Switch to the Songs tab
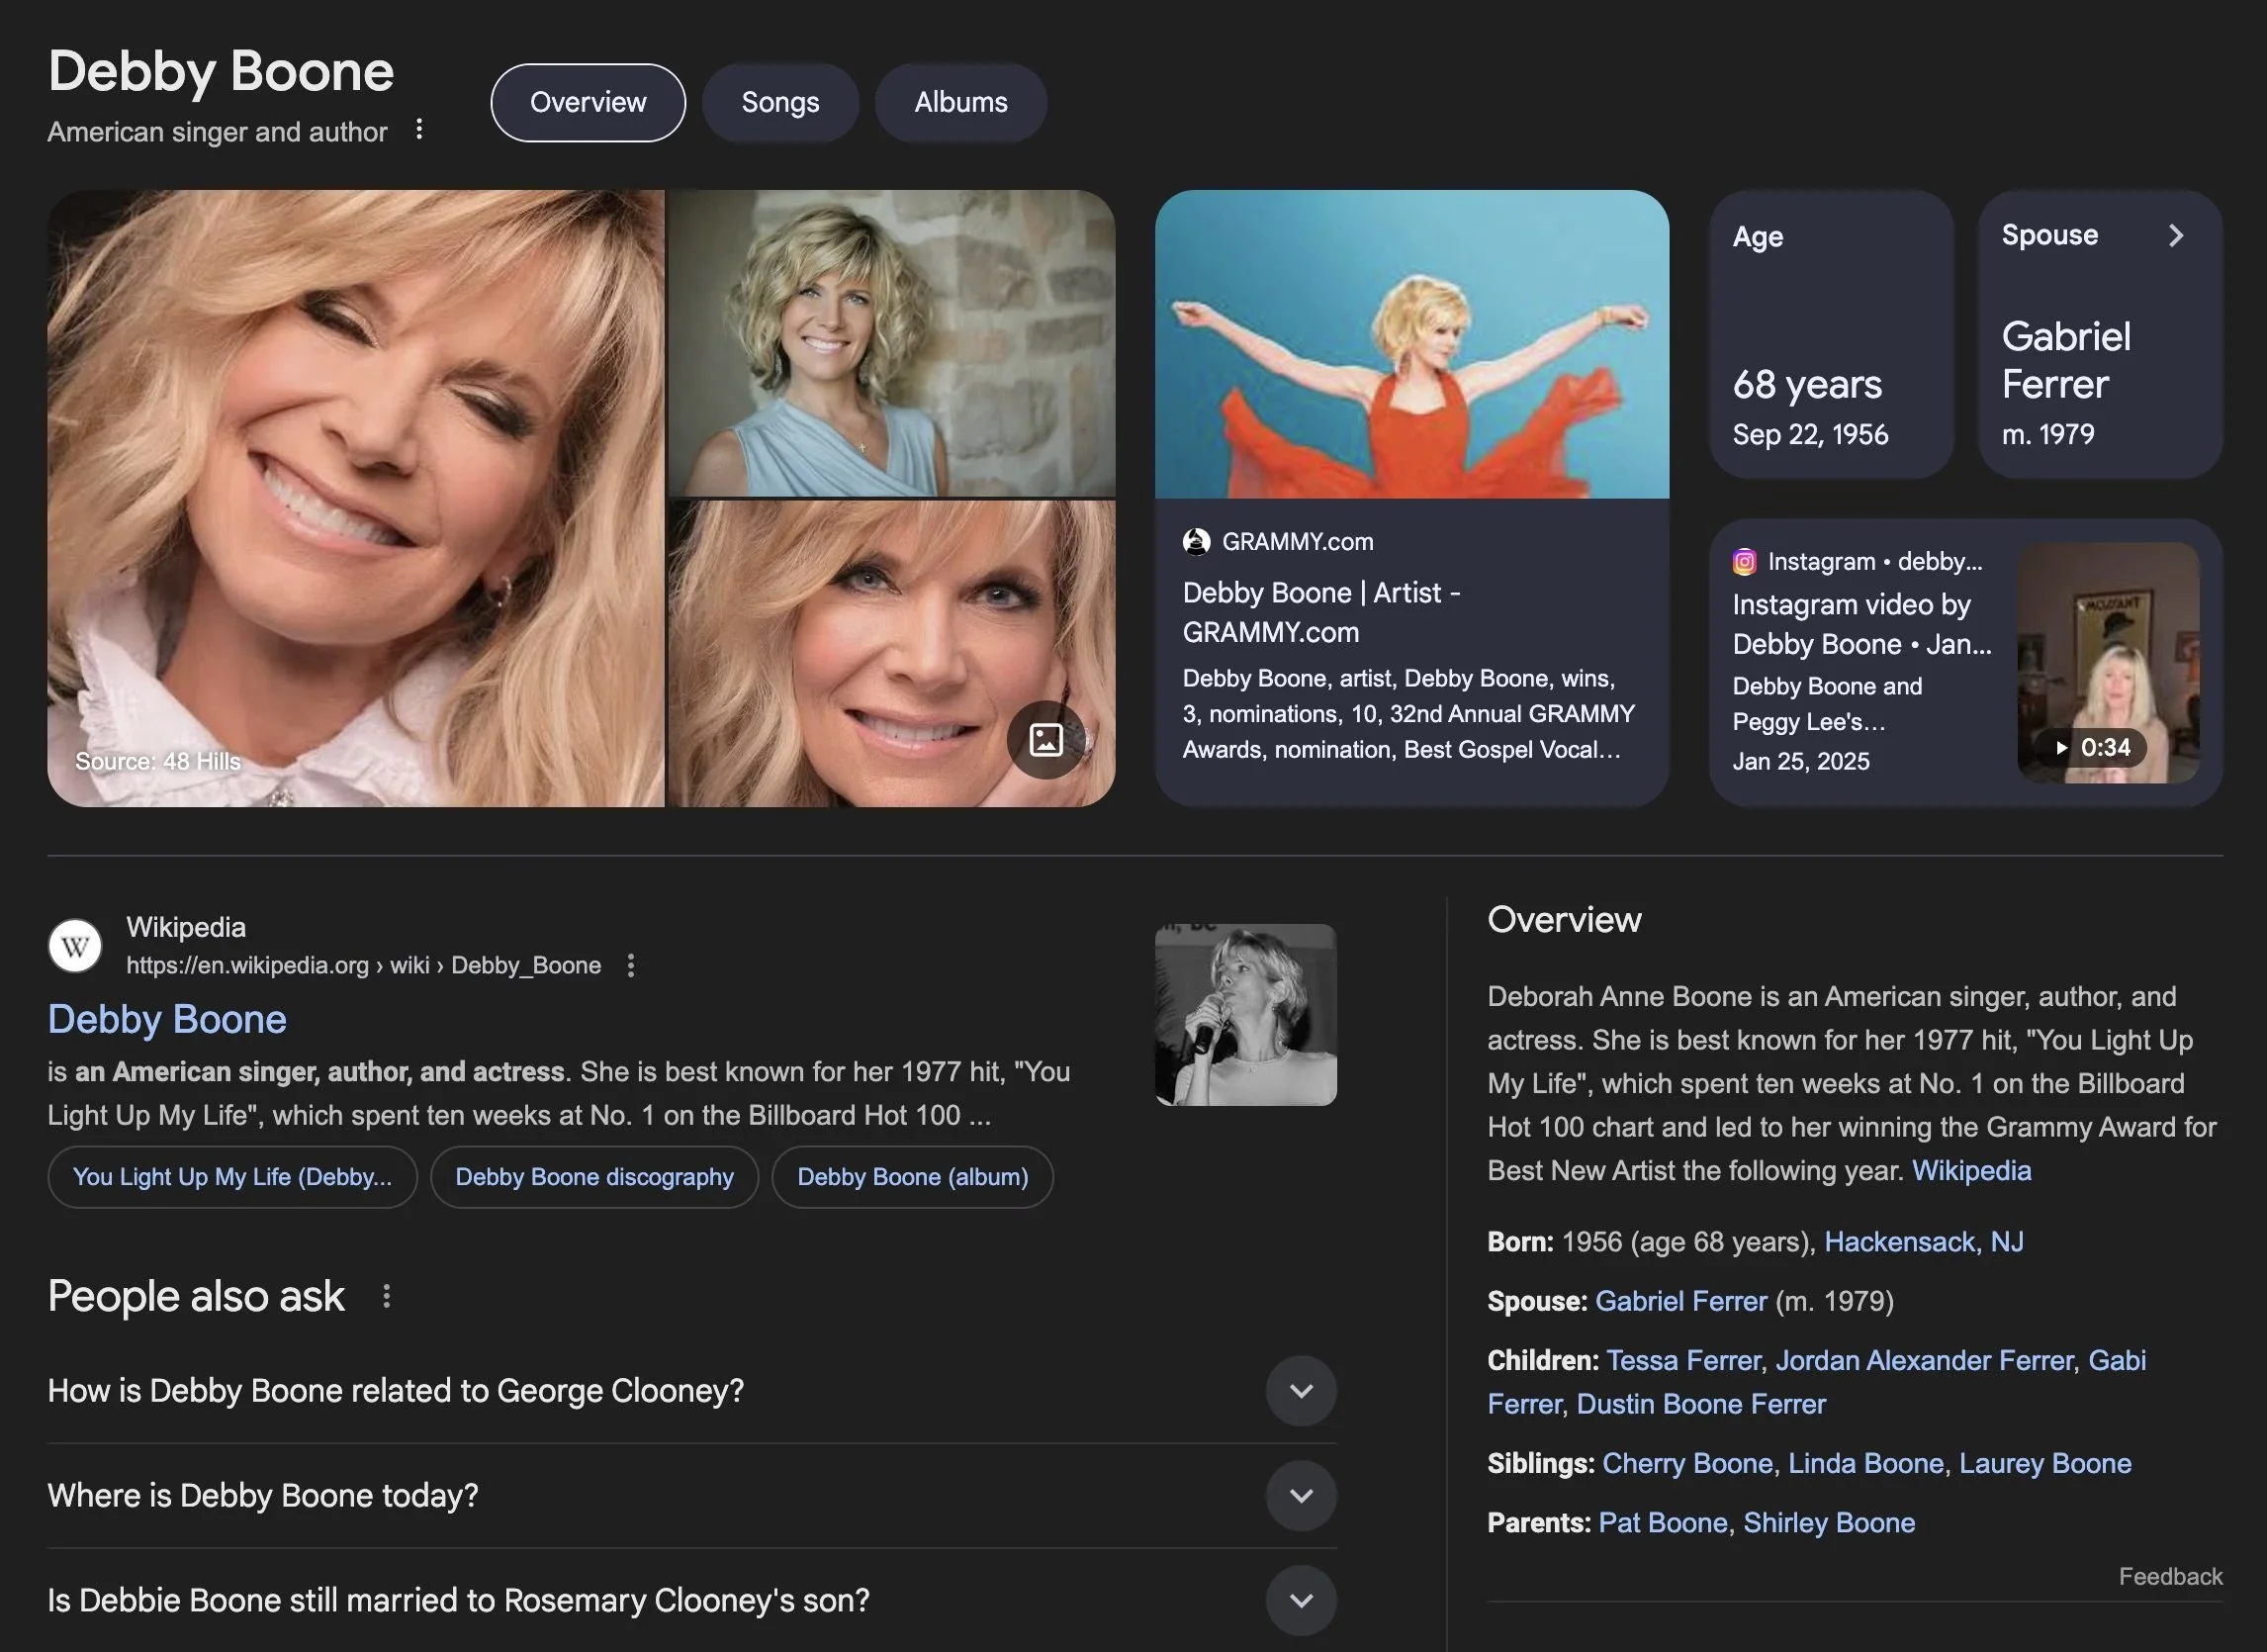Image resolution: width=2267 pixels, height=1652 pixels. click(780, 102)
